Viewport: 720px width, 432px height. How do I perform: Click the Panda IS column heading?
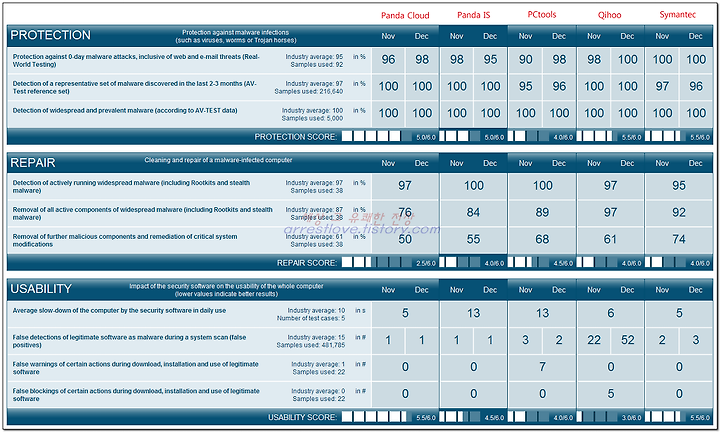[x=473, y=15]
